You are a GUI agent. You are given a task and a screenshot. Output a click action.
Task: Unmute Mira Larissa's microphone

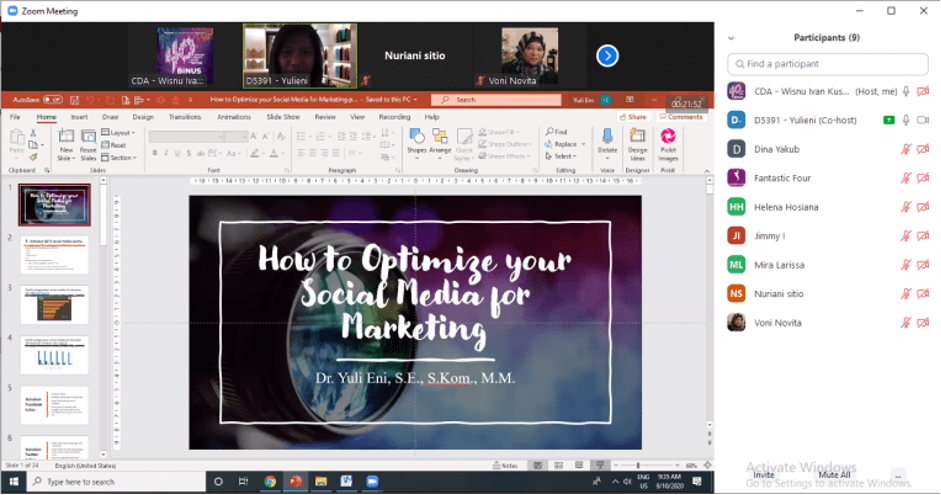pos(906,265)
